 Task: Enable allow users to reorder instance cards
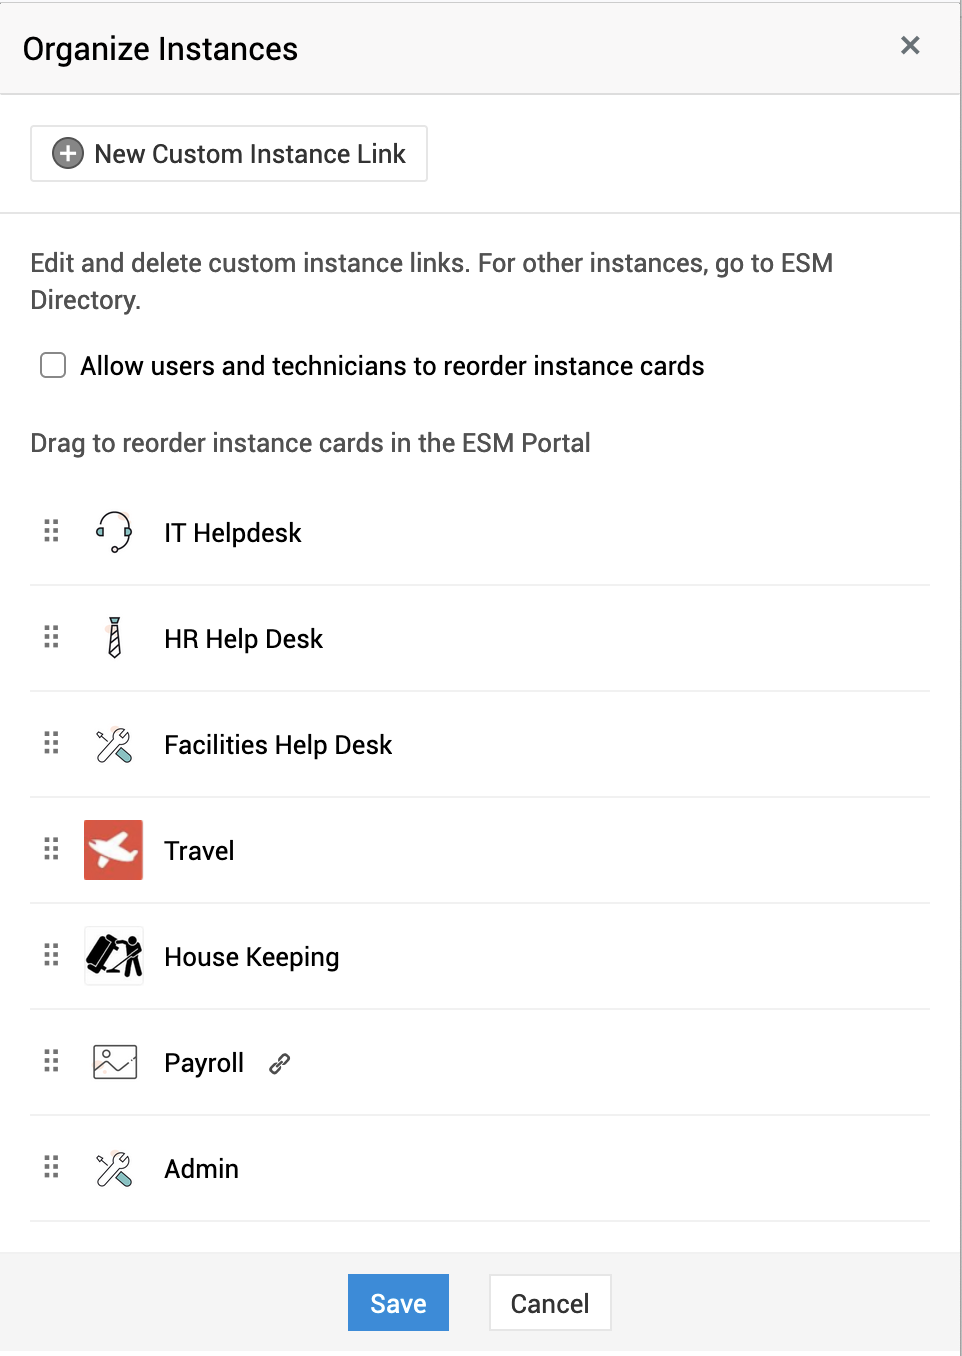(53, 365)
